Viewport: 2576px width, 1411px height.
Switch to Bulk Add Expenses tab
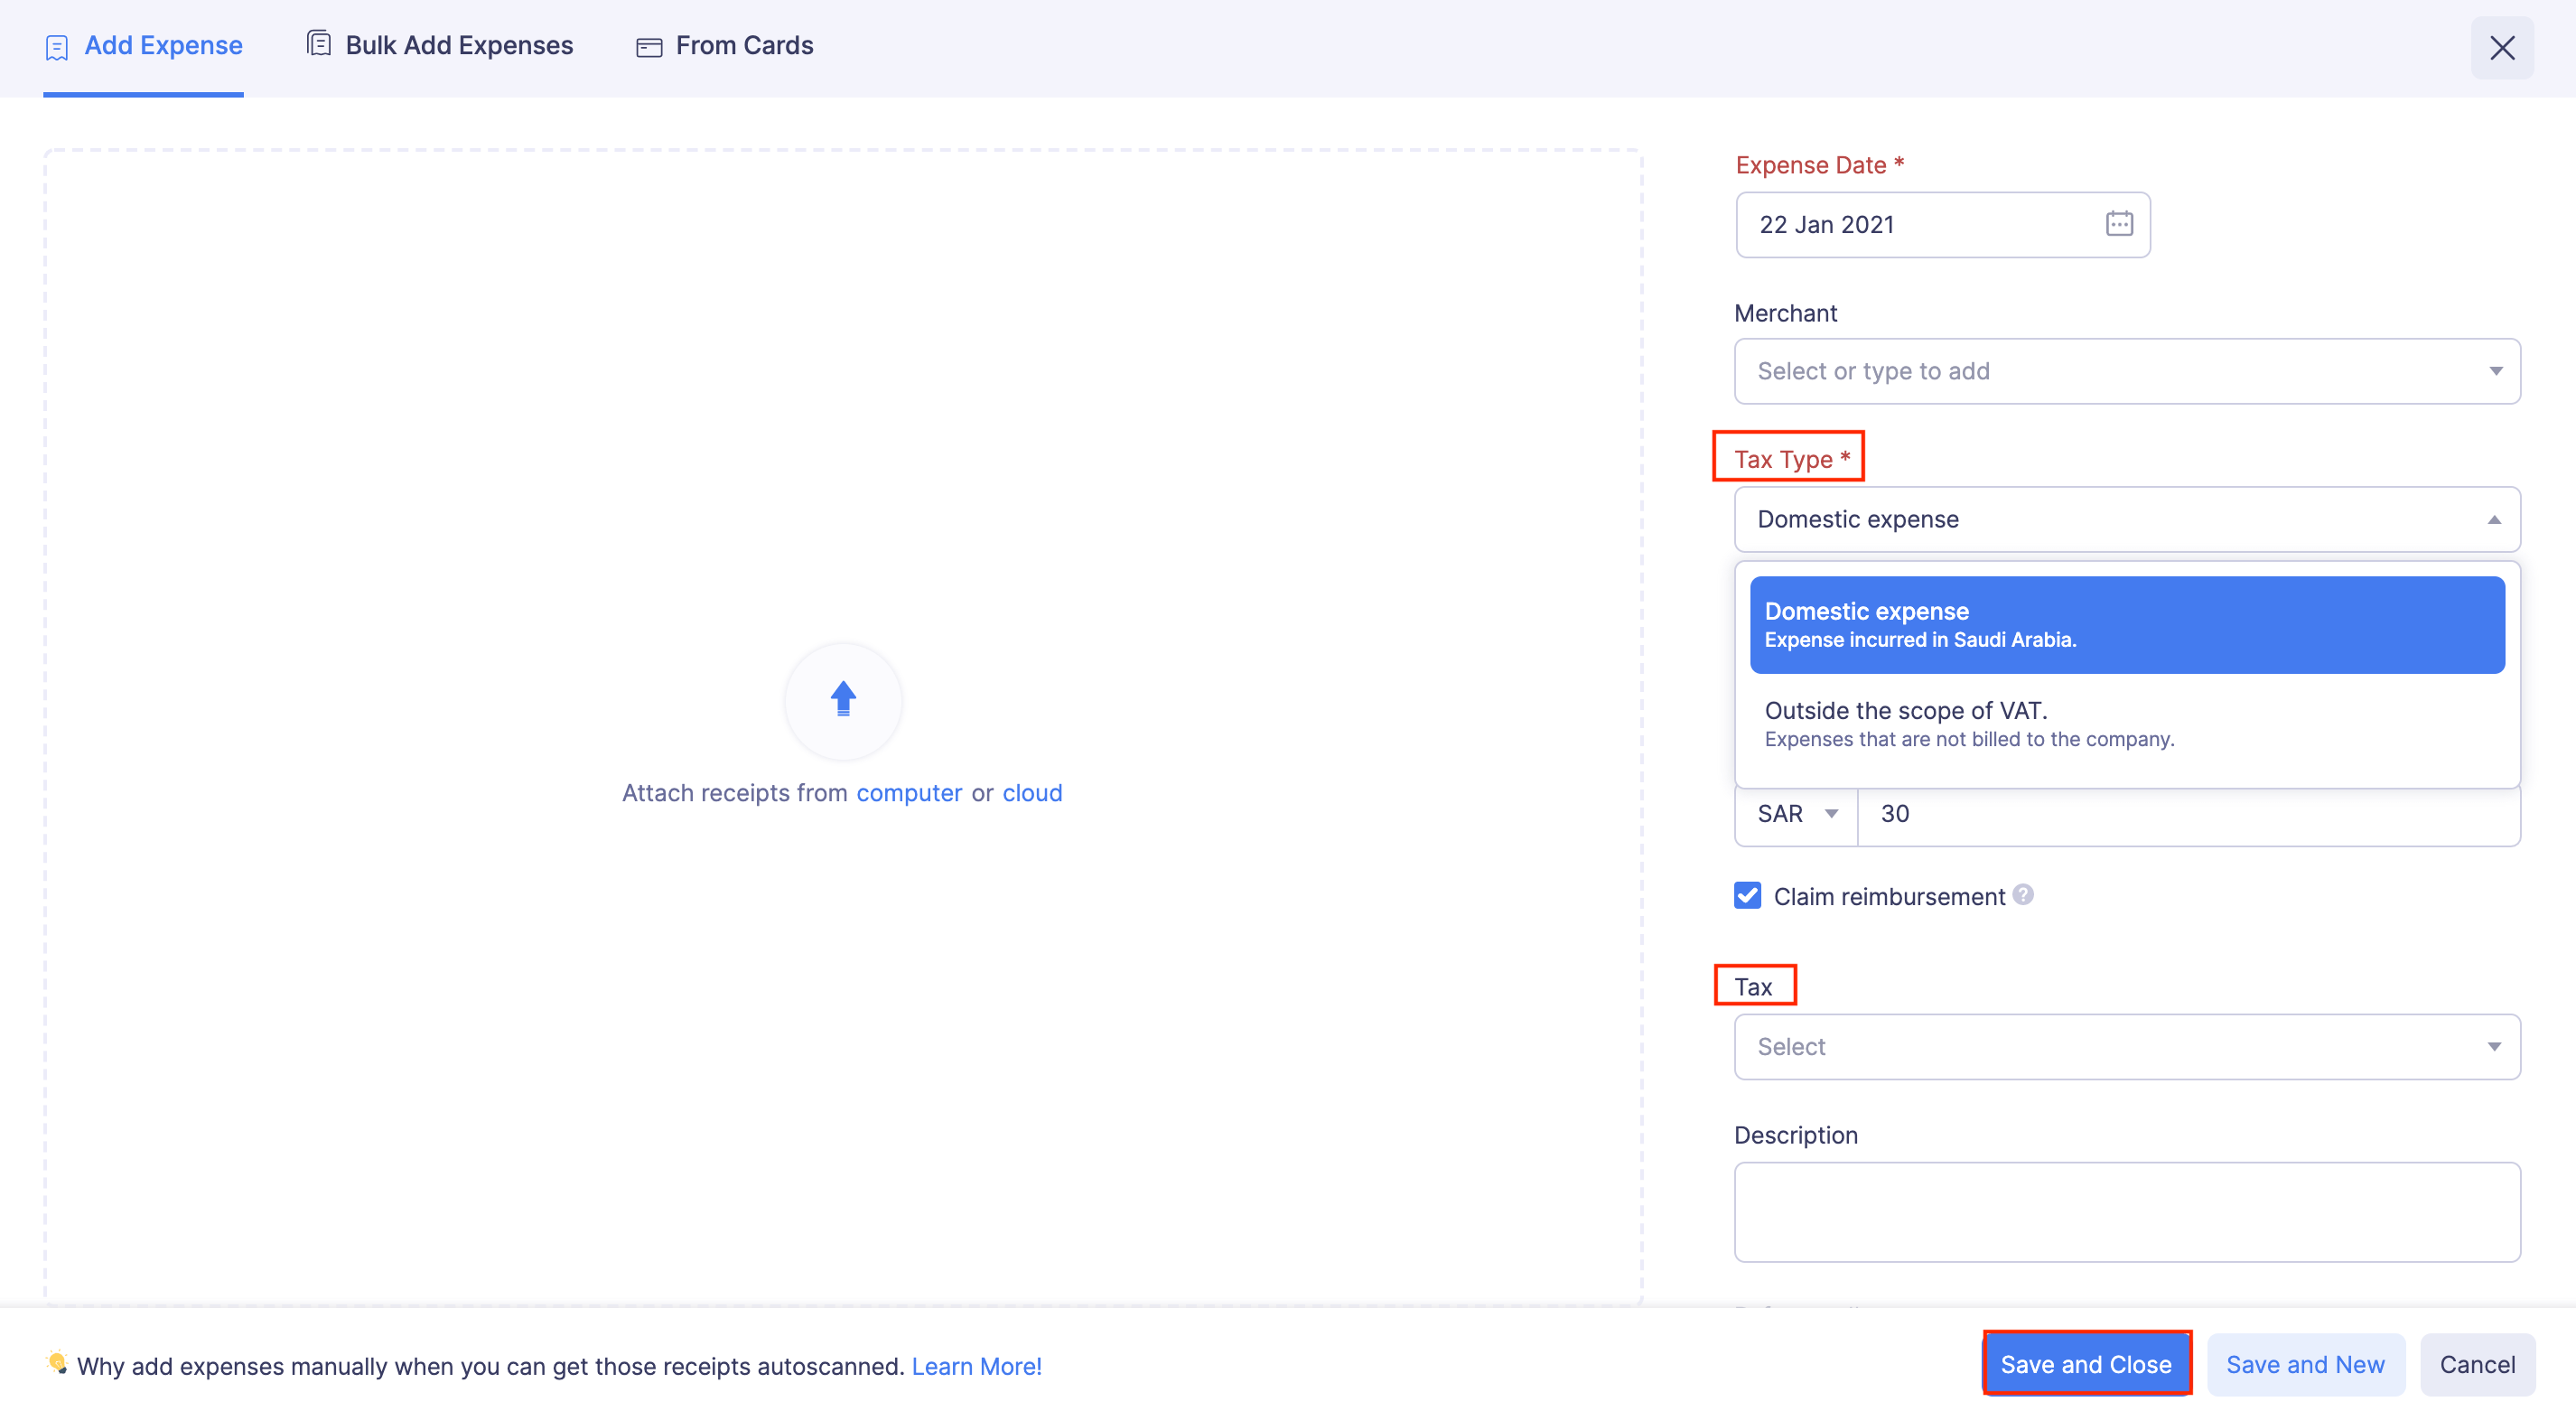(x=459, y=45)
